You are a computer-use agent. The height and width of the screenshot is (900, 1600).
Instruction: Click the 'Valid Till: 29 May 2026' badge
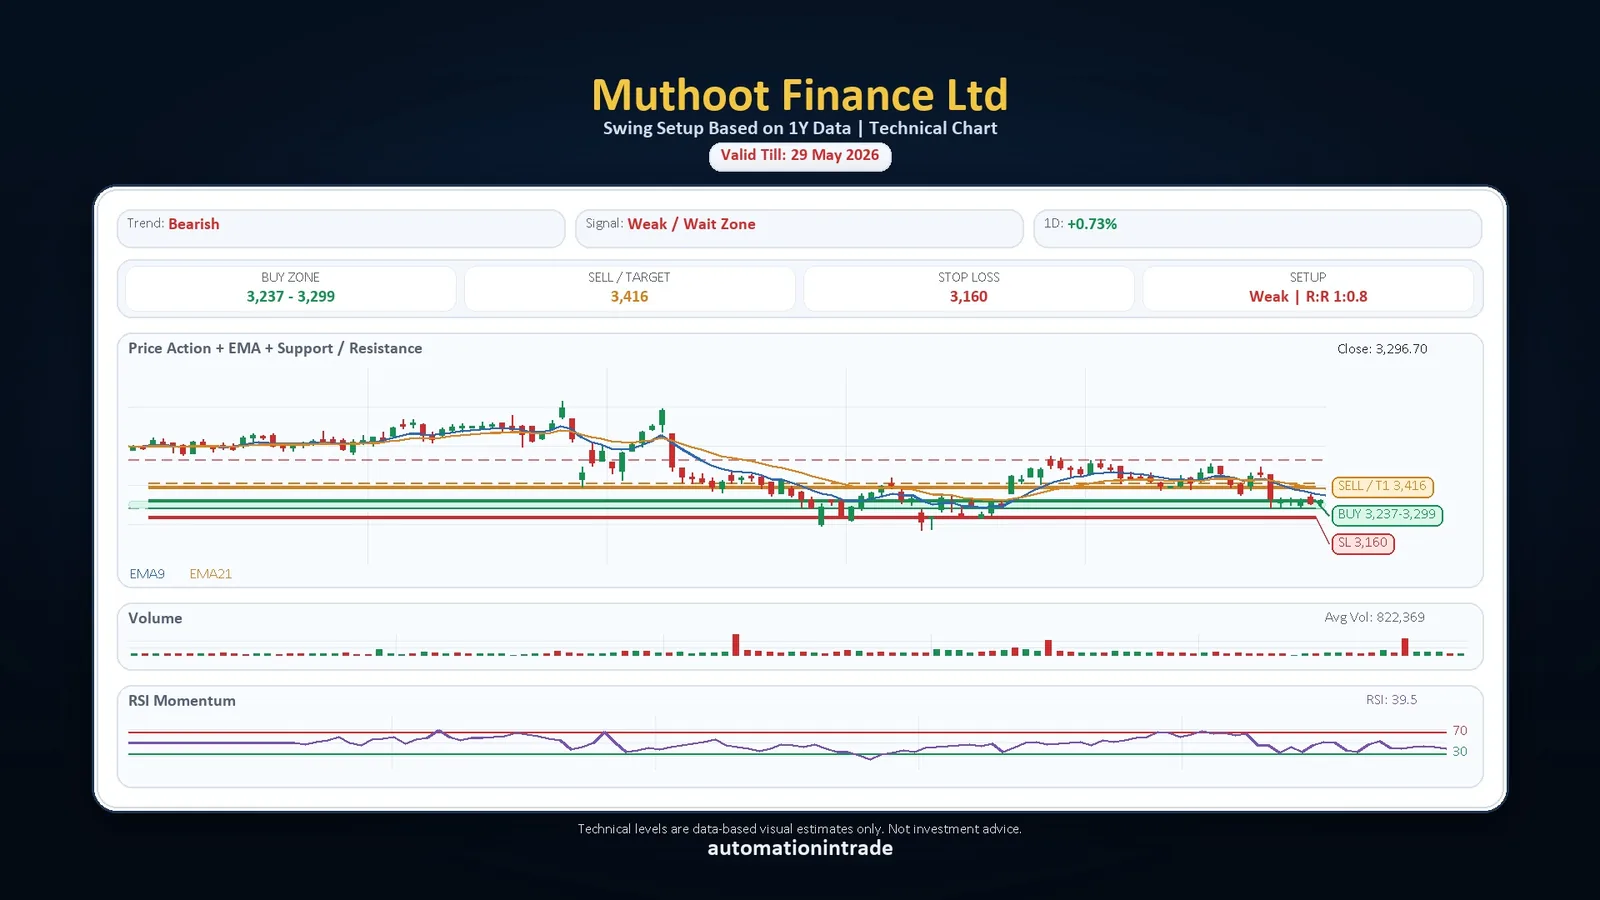800,156
